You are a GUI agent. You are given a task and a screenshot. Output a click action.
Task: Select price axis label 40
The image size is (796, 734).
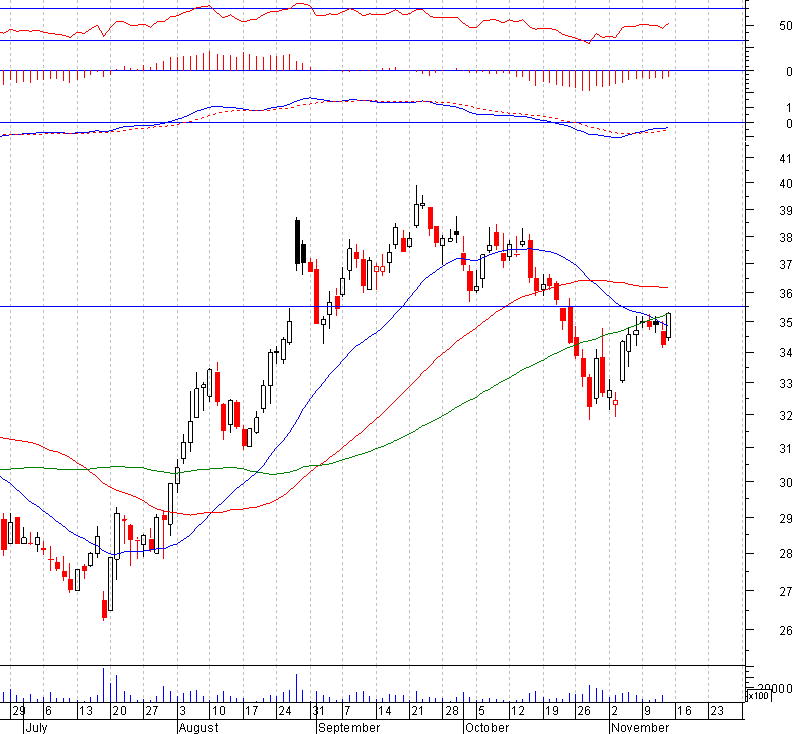[786, 184]
